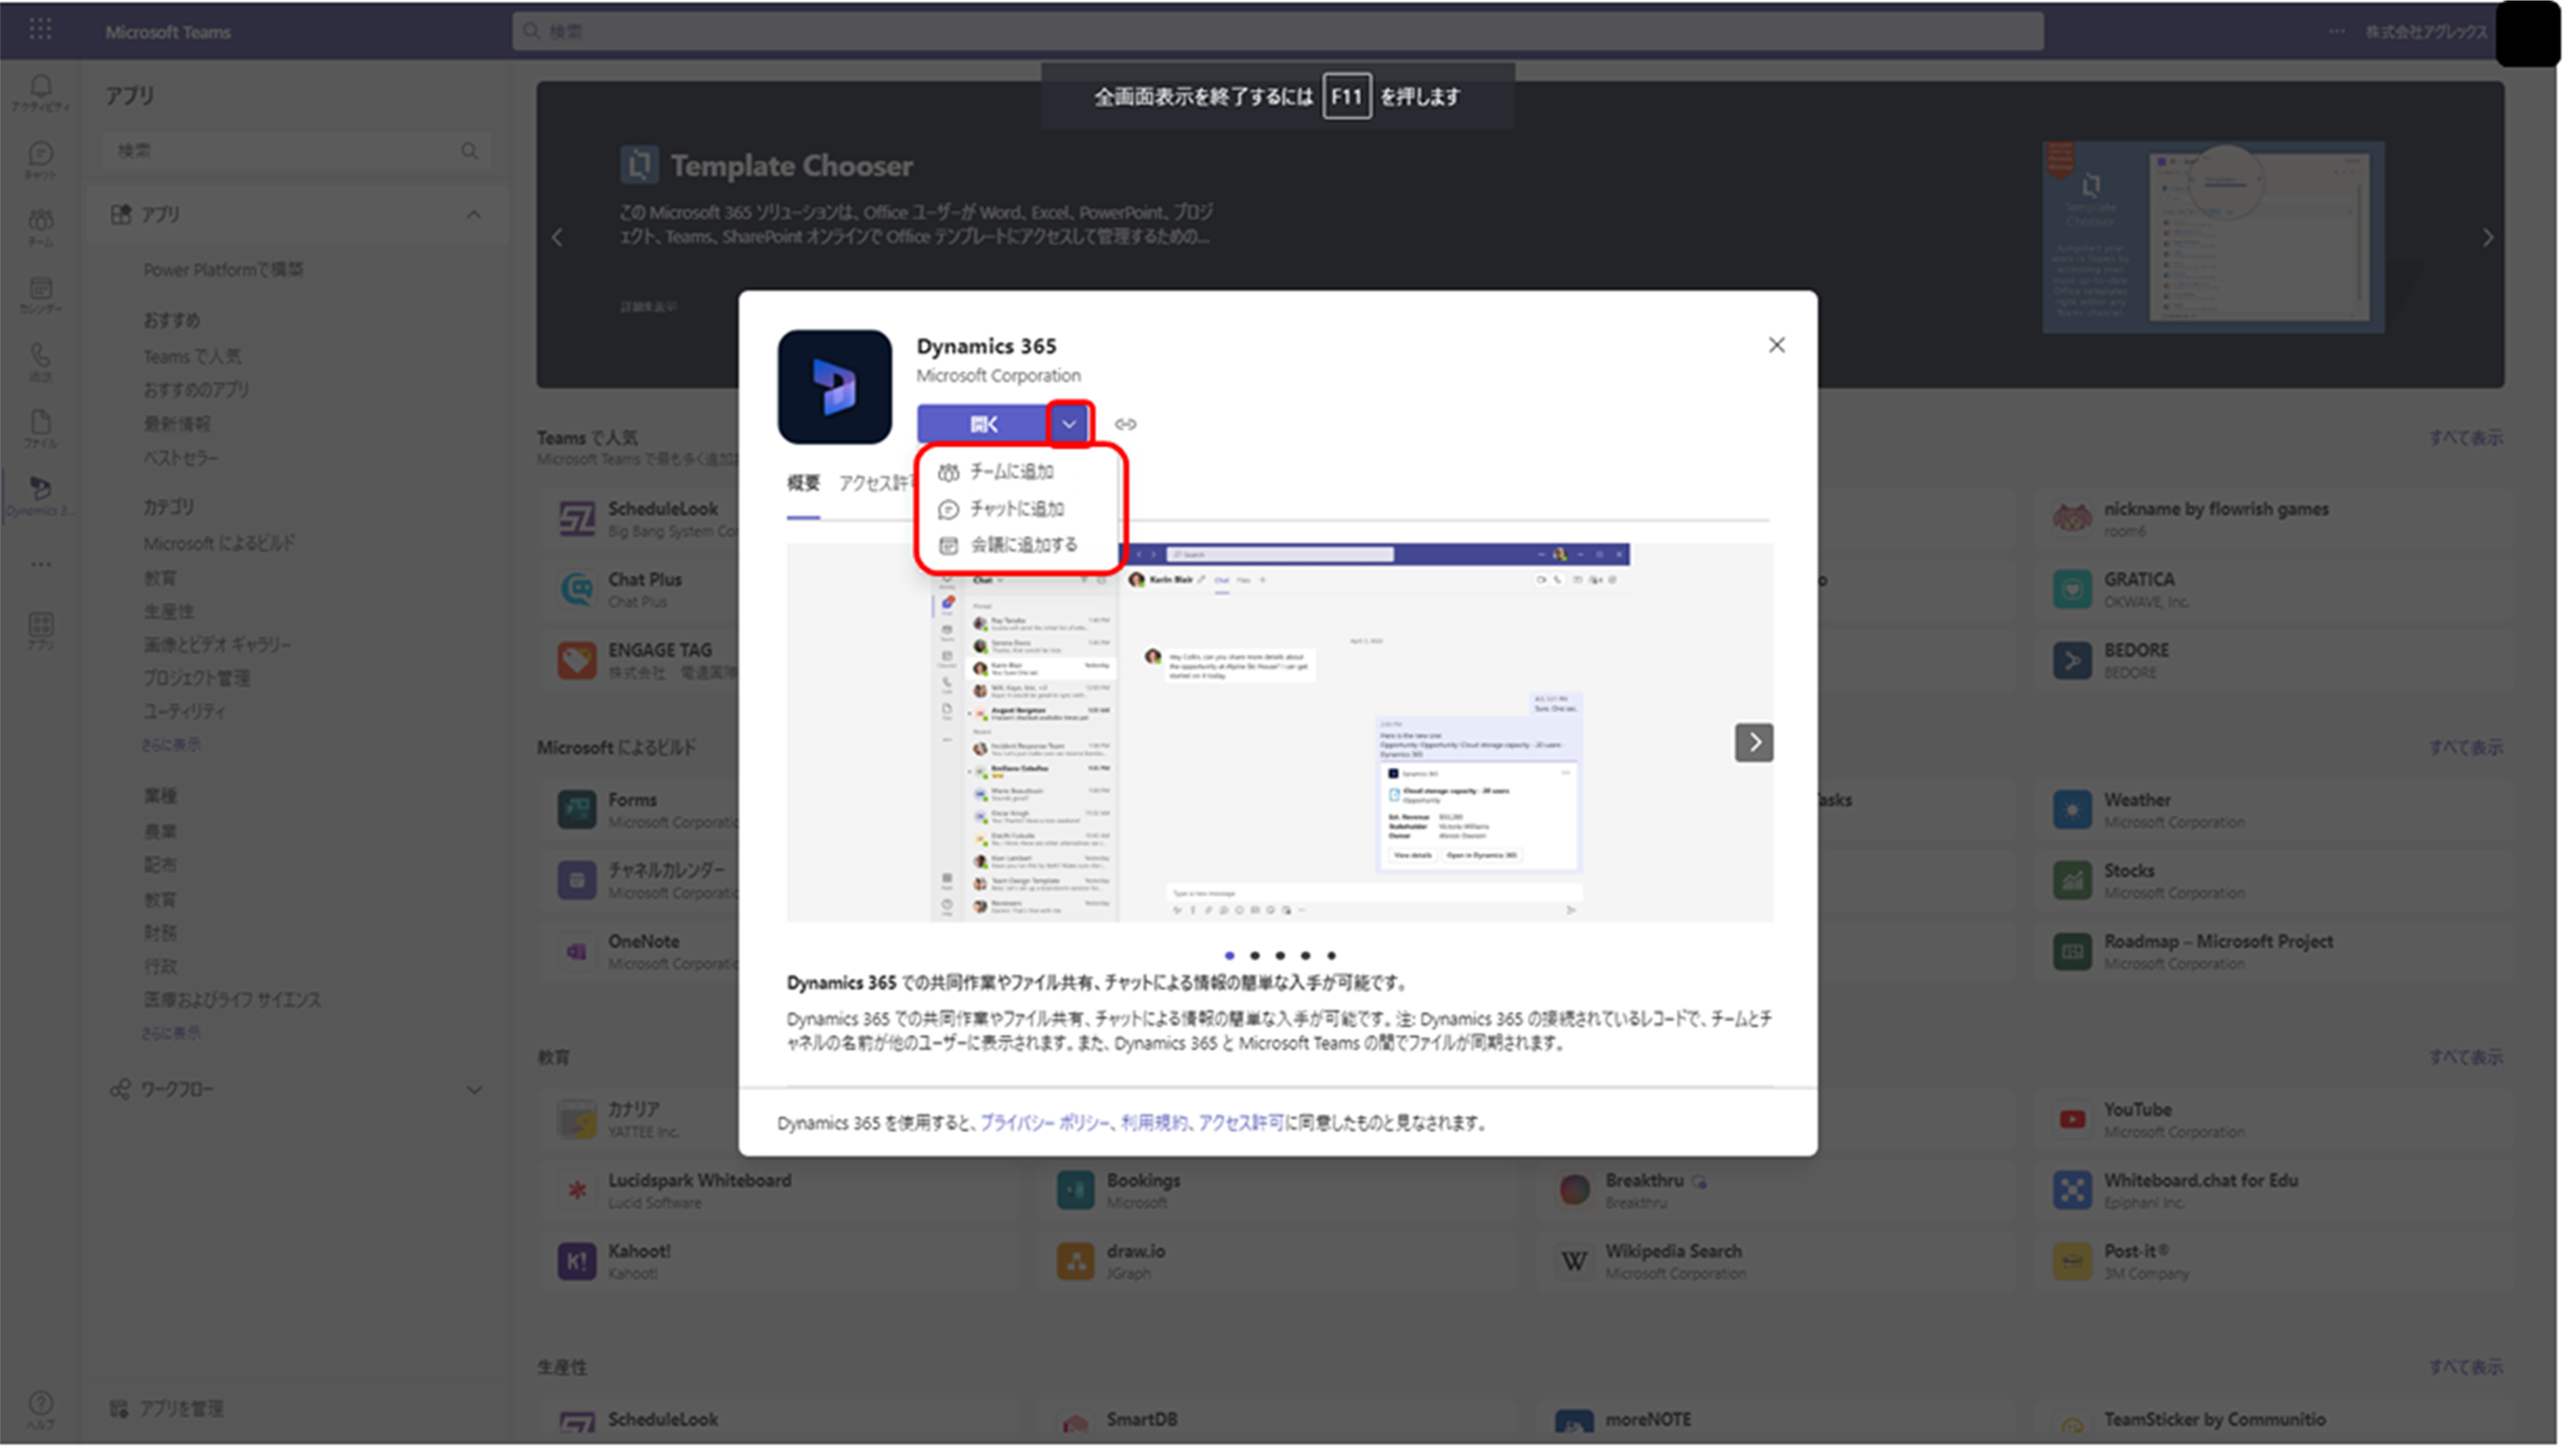Screen dimensions: 2576x1452
Task: Click アプリを管理 at bottom of side panel
Action: point(167,1409)
